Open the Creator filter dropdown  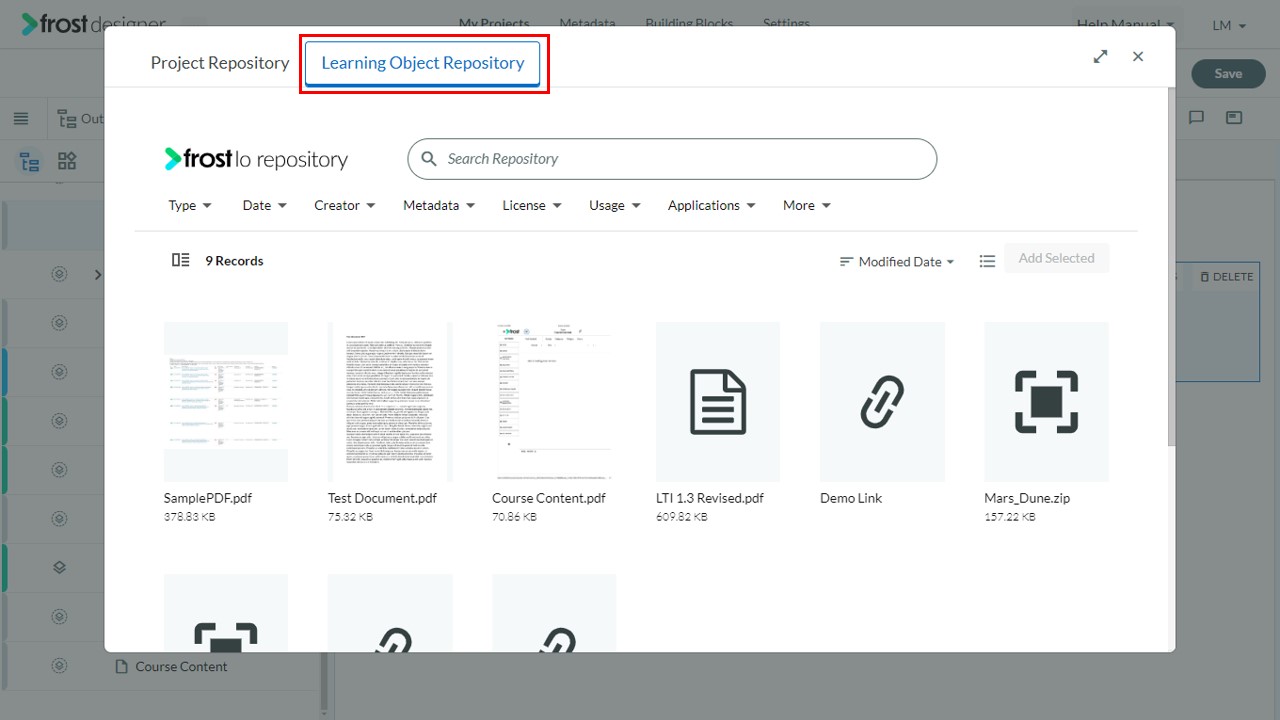pyautogui.click(x=345, y=205)
